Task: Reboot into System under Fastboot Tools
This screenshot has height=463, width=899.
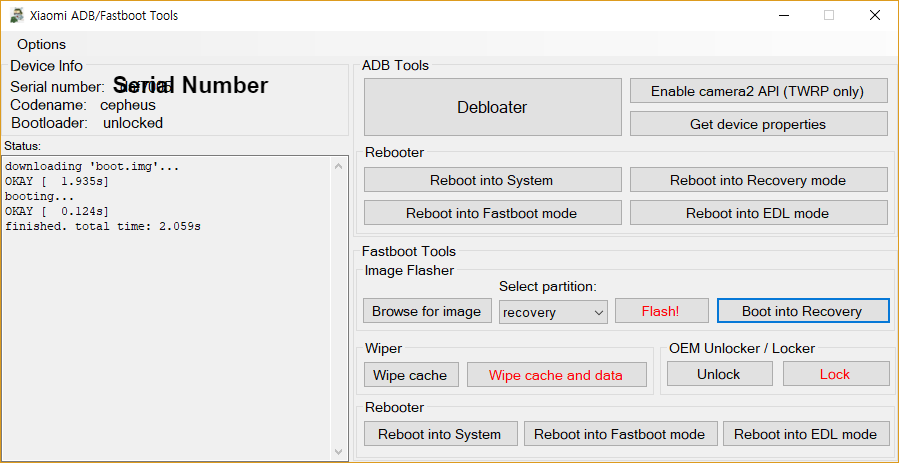Action: click(x=440, y=434)
